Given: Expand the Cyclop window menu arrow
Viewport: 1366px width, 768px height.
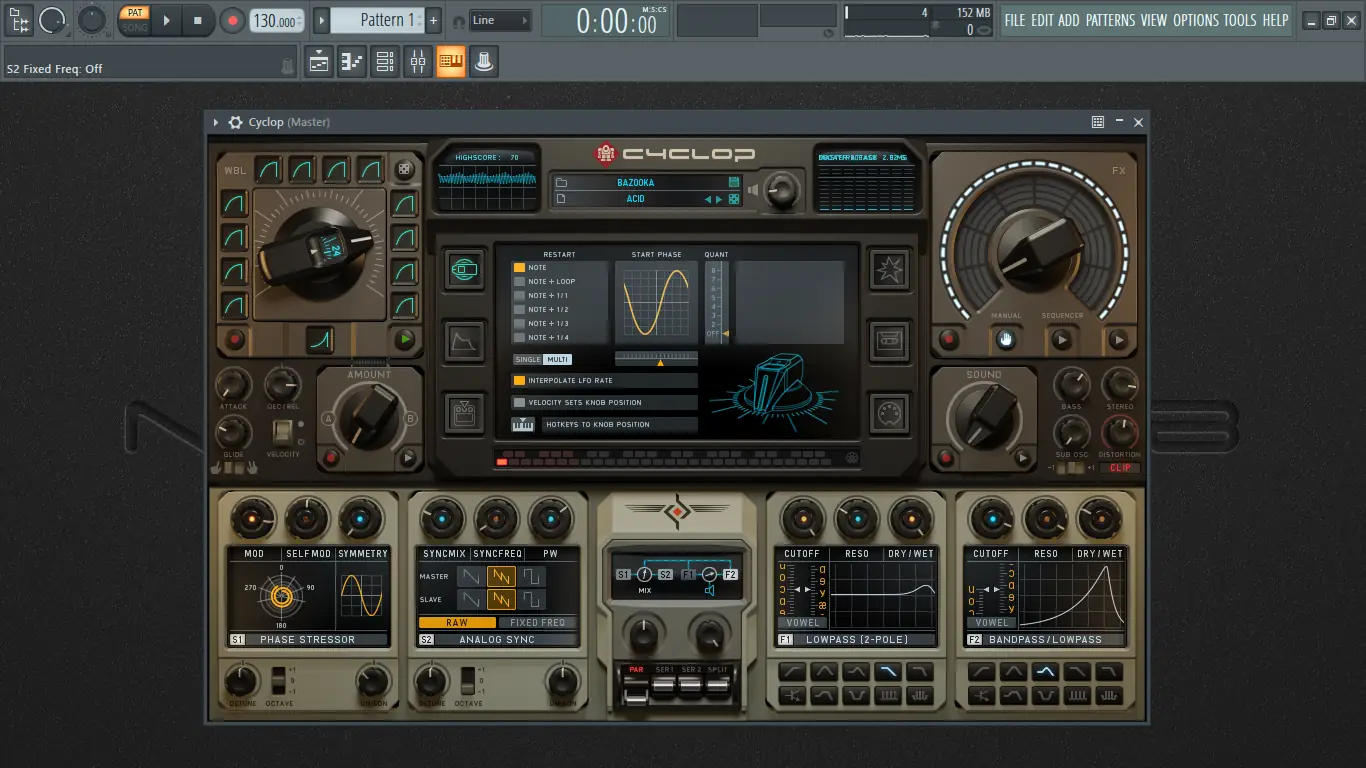Looking at the screenshot, I should (216, 122).
